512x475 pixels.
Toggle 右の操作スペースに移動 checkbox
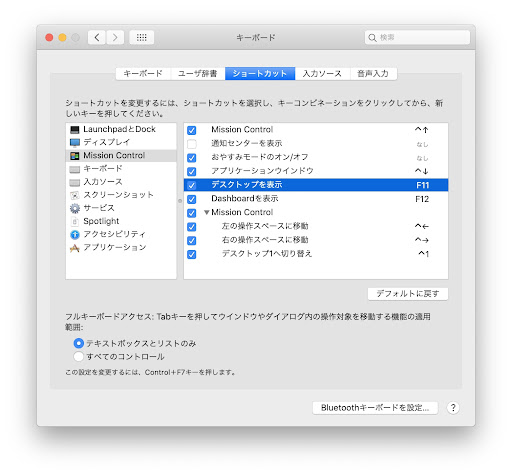point(192,241)
